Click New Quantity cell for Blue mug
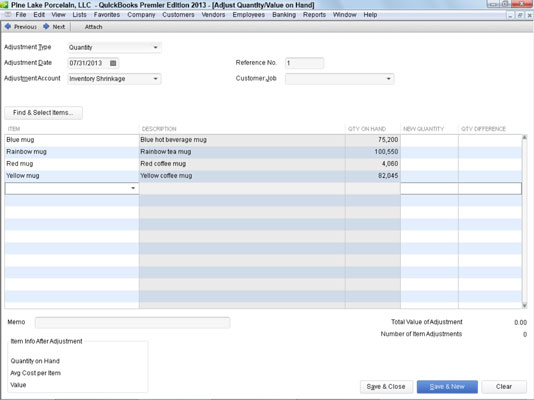Screen dimensions: 534x400 [429, 140]
